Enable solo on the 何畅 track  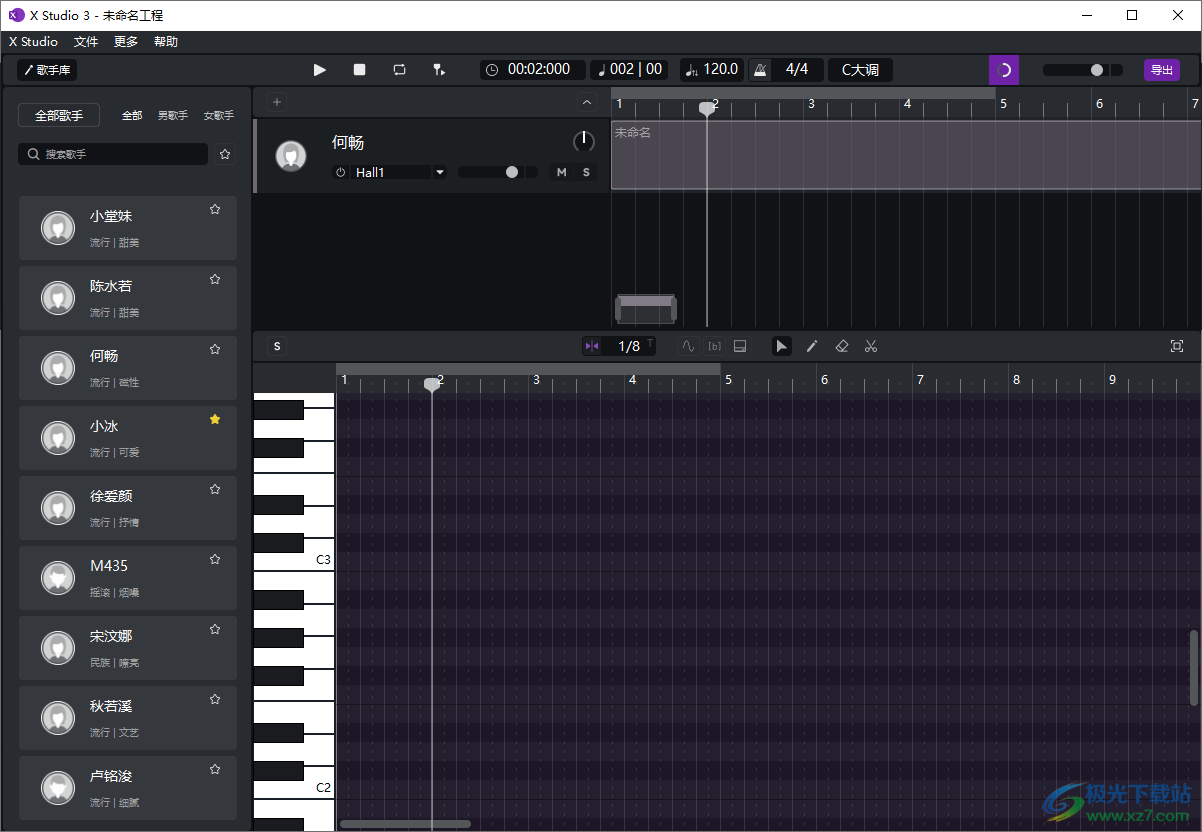(x=586, y=172)
